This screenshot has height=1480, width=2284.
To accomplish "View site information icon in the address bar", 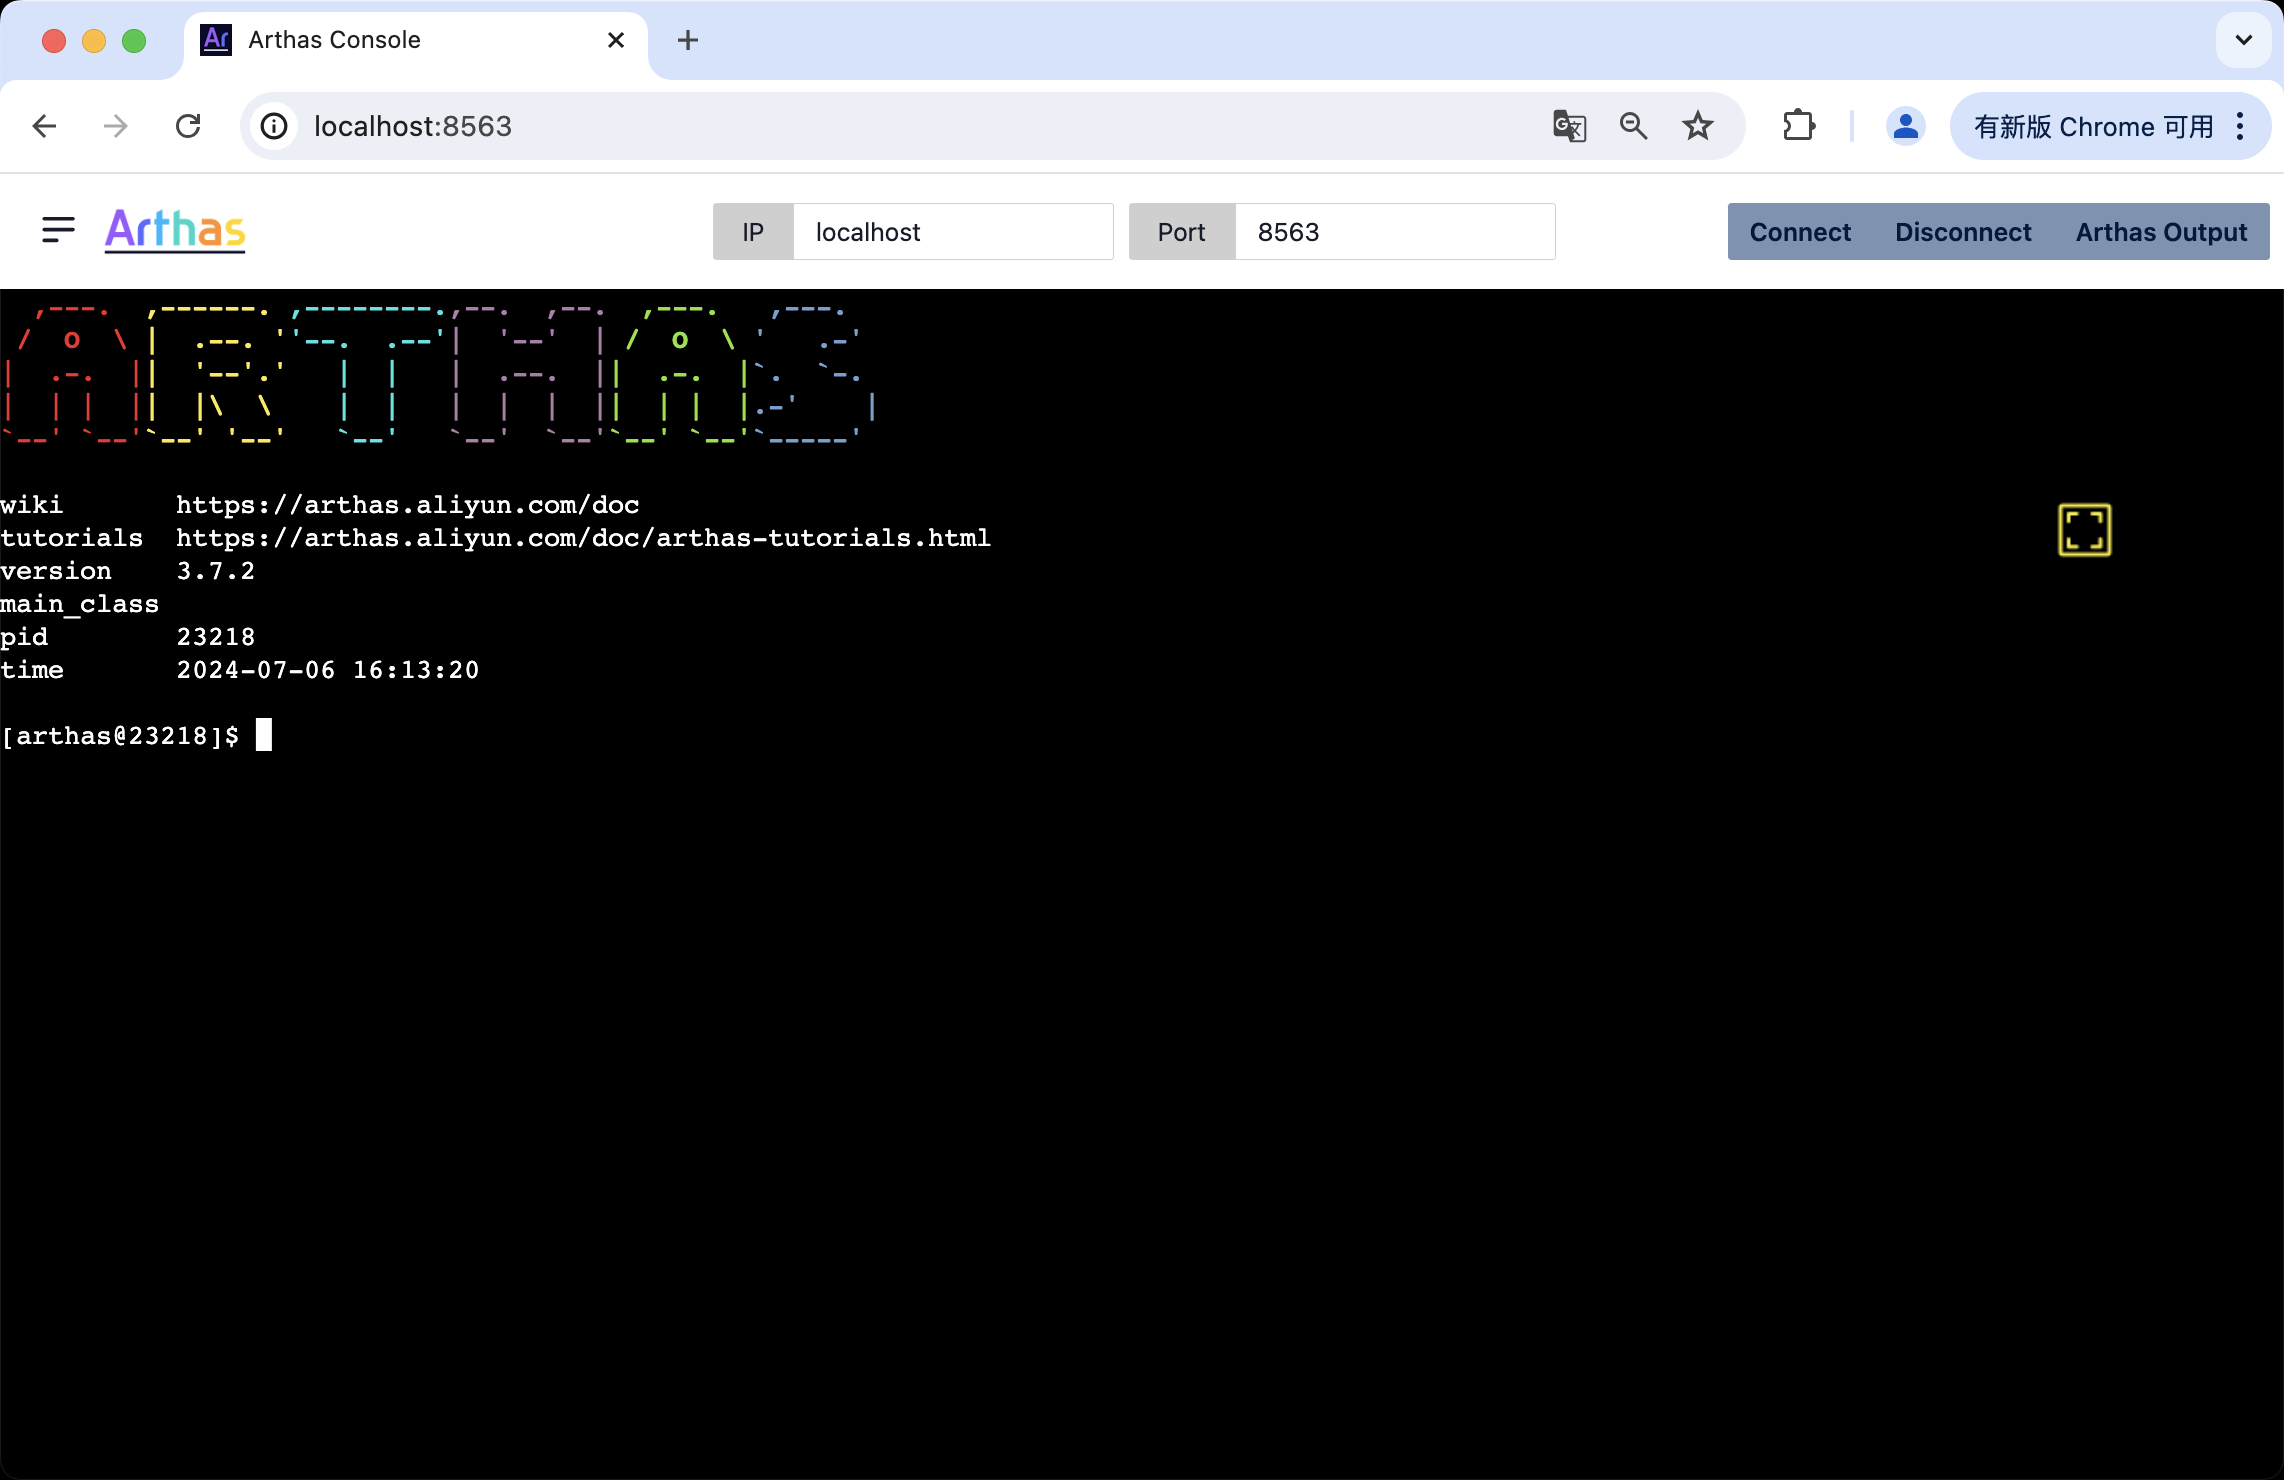I will tap(274, 126).
